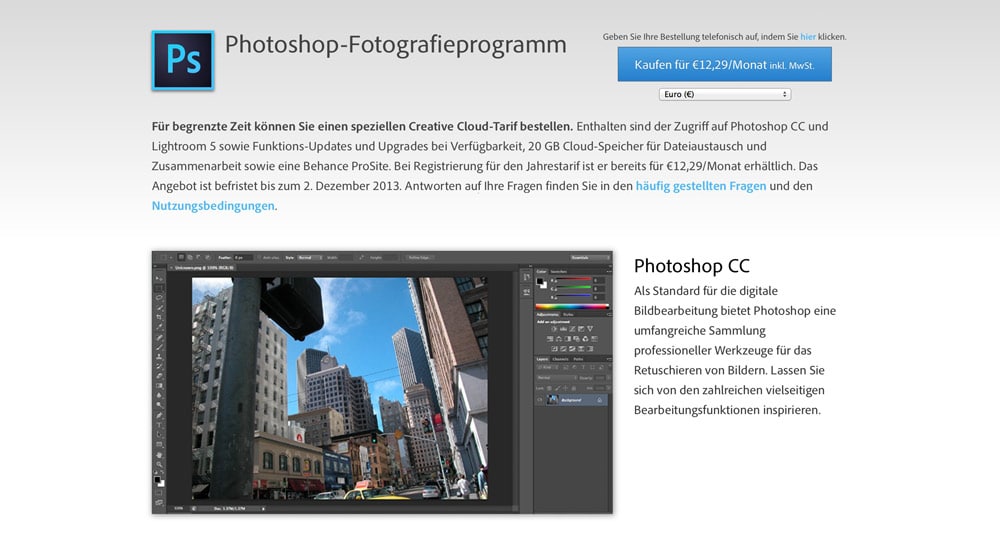The height and width of the screenshot is (536, 1000).
Task: Add a Brightness/Contrast adjustment
Action: point(554,329)
